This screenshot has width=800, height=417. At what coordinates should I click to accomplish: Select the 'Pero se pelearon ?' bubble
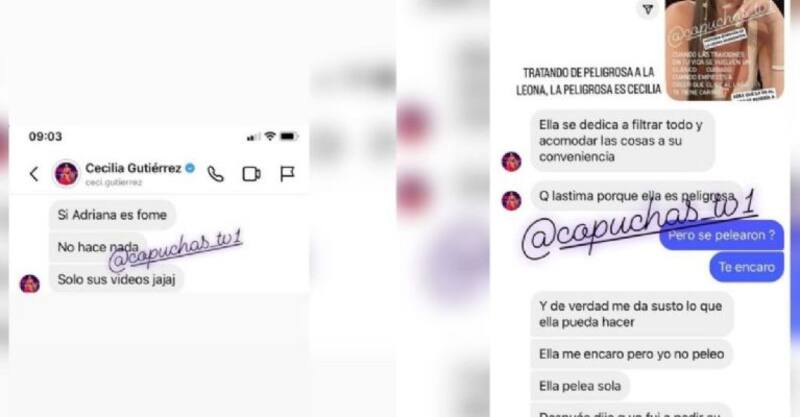(721, 235)
